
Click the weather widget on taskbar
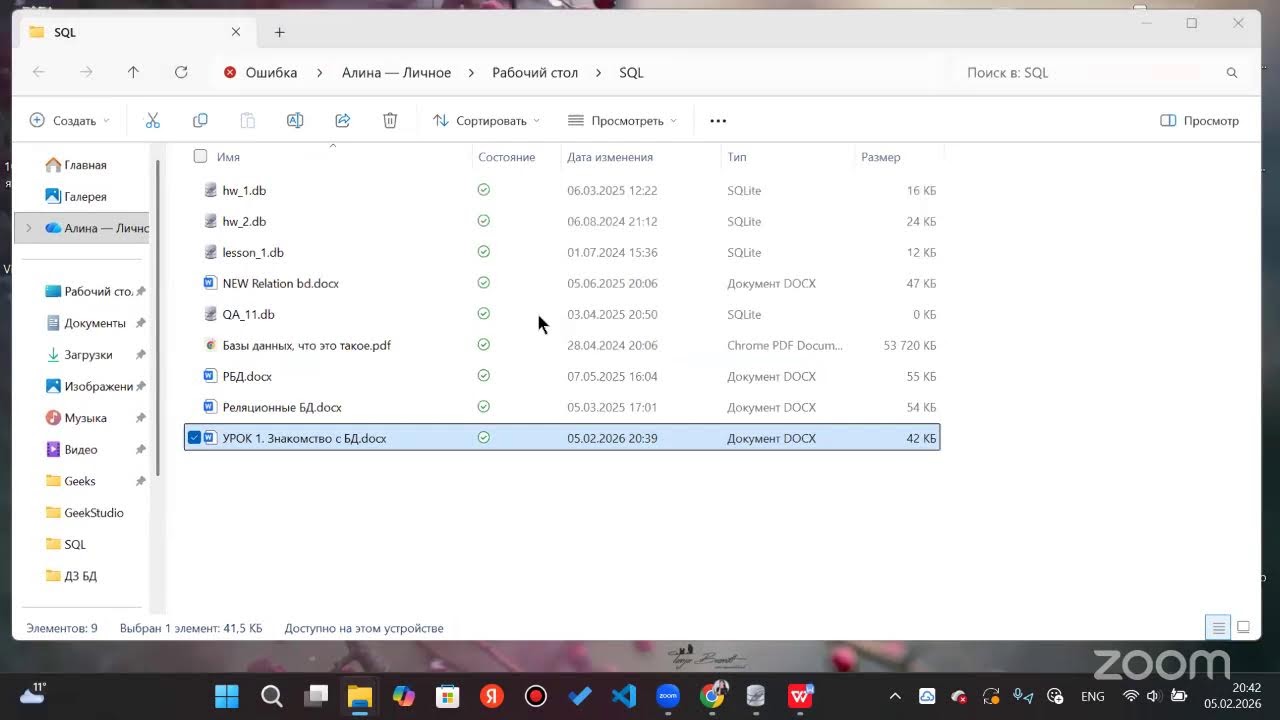32,694
